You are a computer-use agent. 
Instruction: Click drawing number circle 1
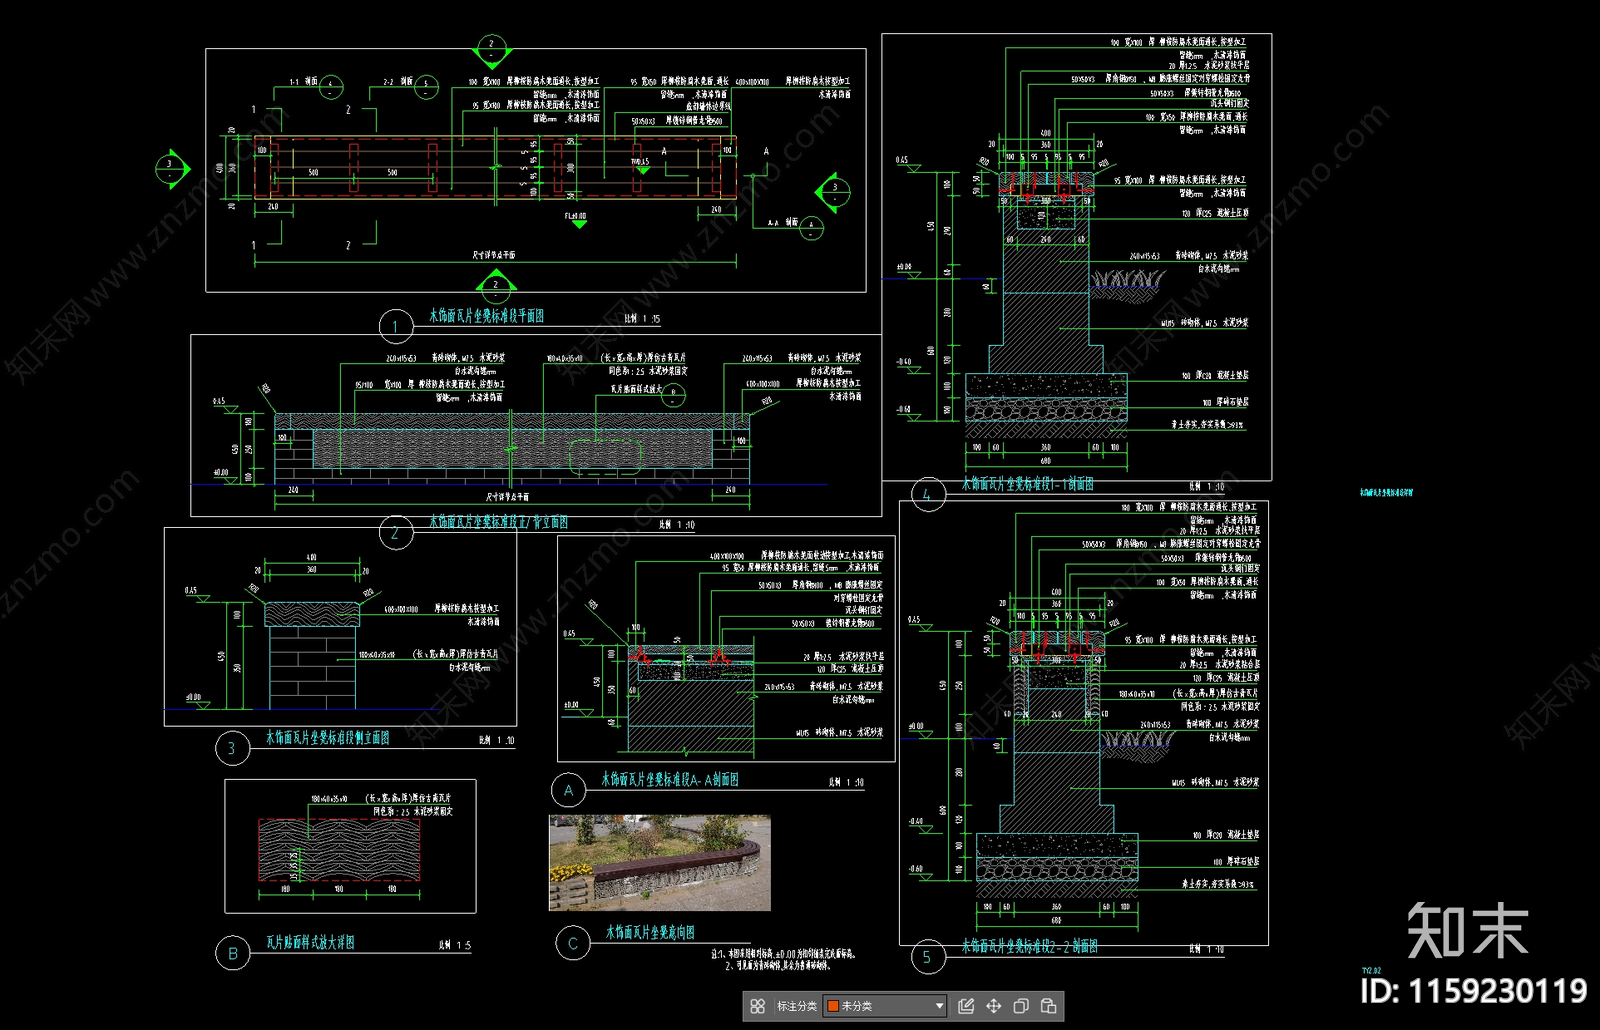[396, 326]
